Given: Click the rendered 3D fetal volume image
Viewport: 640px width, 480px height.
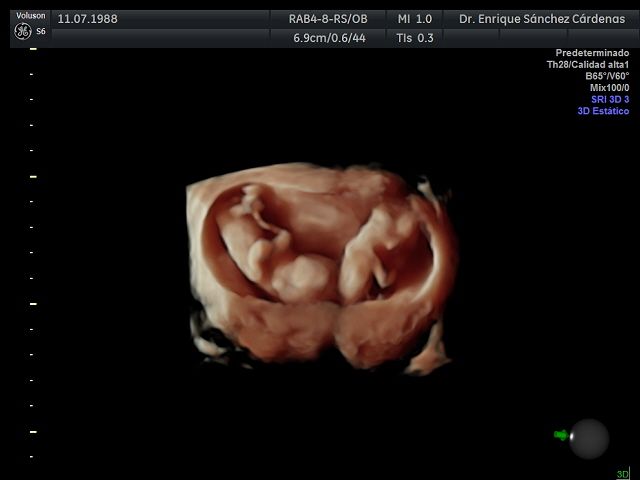Looking at the screenshot, I should click(322, 268).
